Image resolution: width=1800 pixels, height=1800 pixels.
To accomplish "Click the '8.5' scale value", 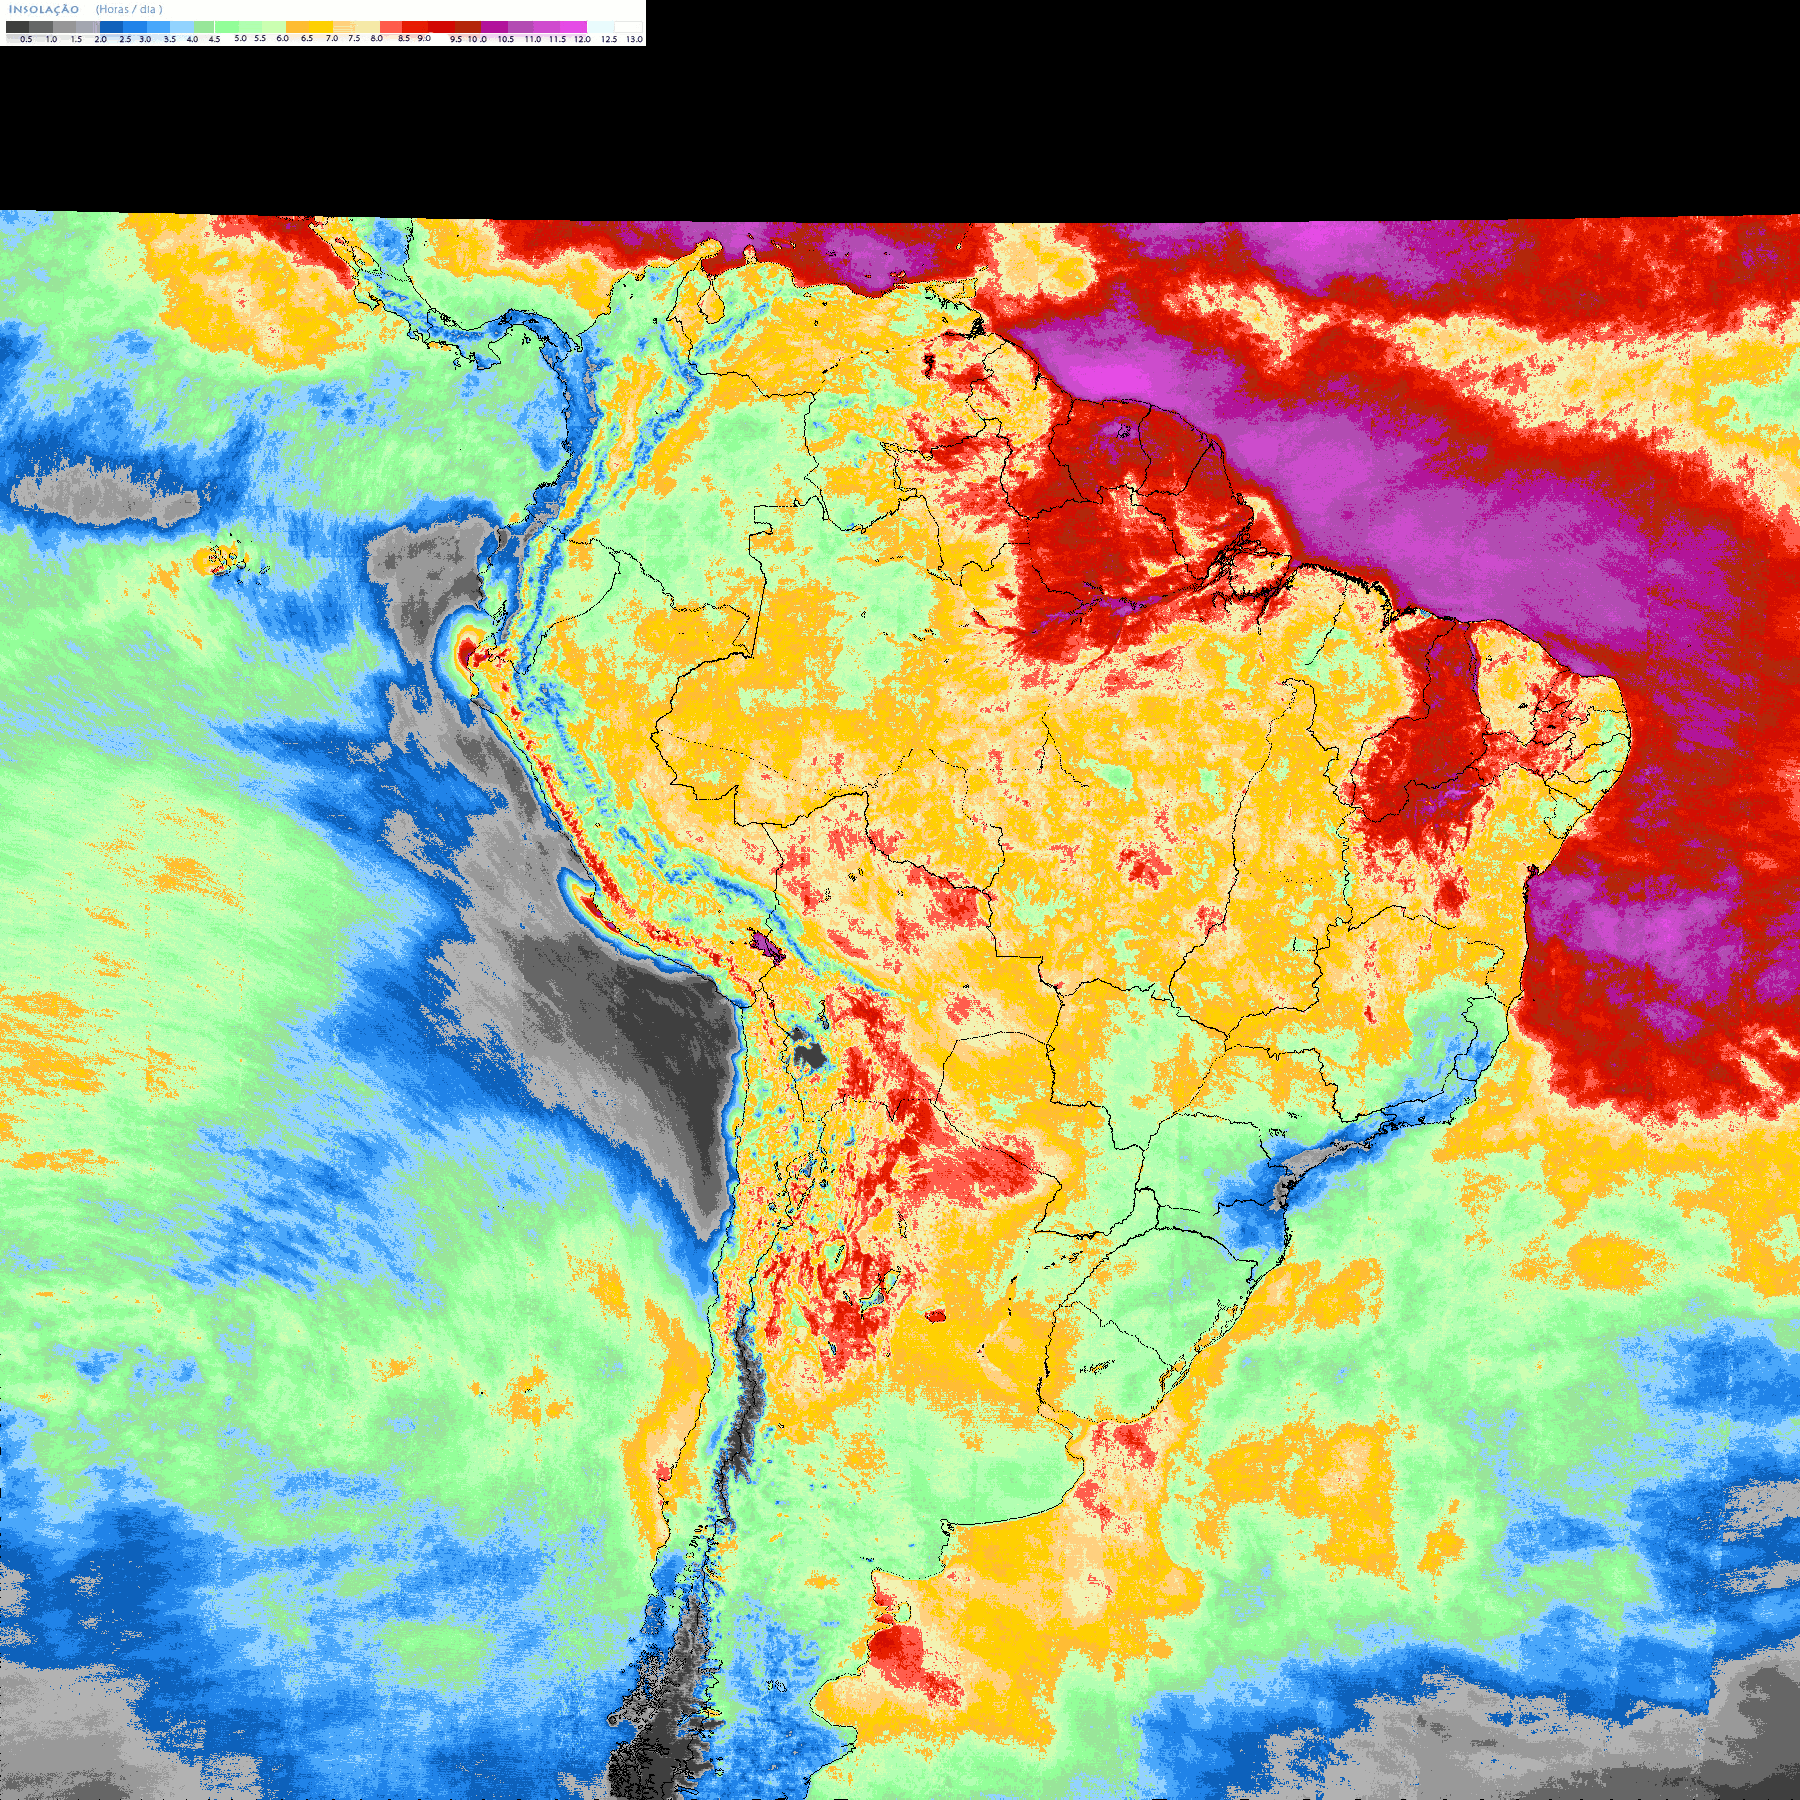I will pyautogui.click(x=404, y=38).
